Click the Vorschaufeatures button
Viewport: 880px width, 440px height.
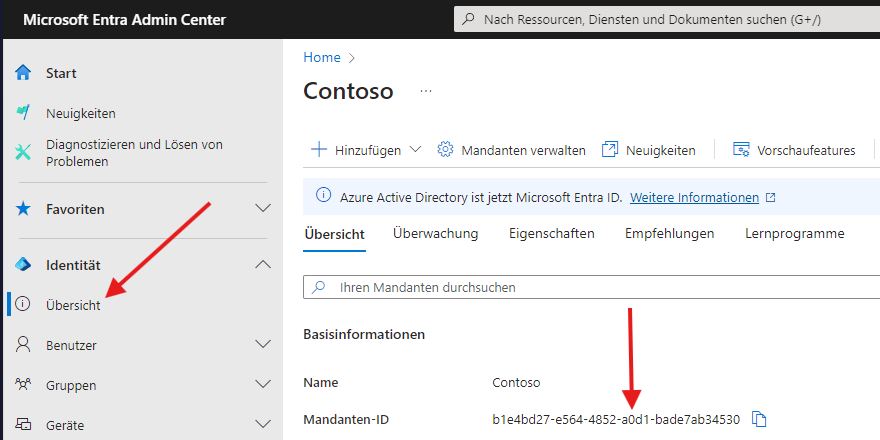(794, 150)
